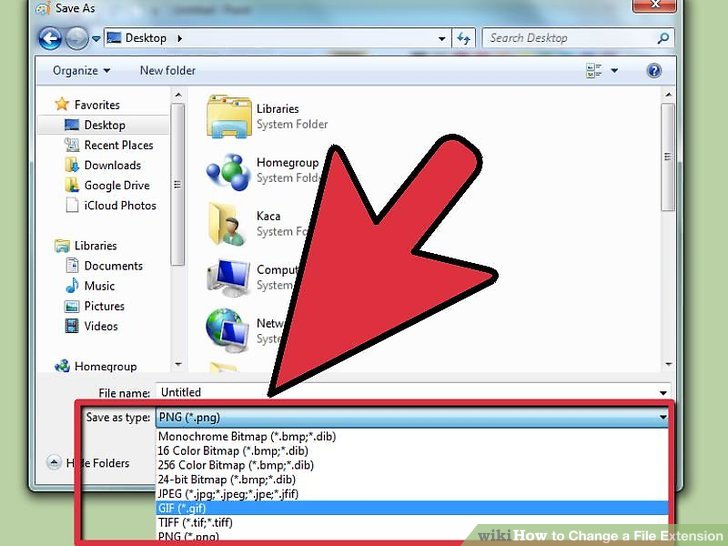The width and height of the screenshot is (728, 546).
Task: Open Music library in sidebar
Action: (99, 286)
